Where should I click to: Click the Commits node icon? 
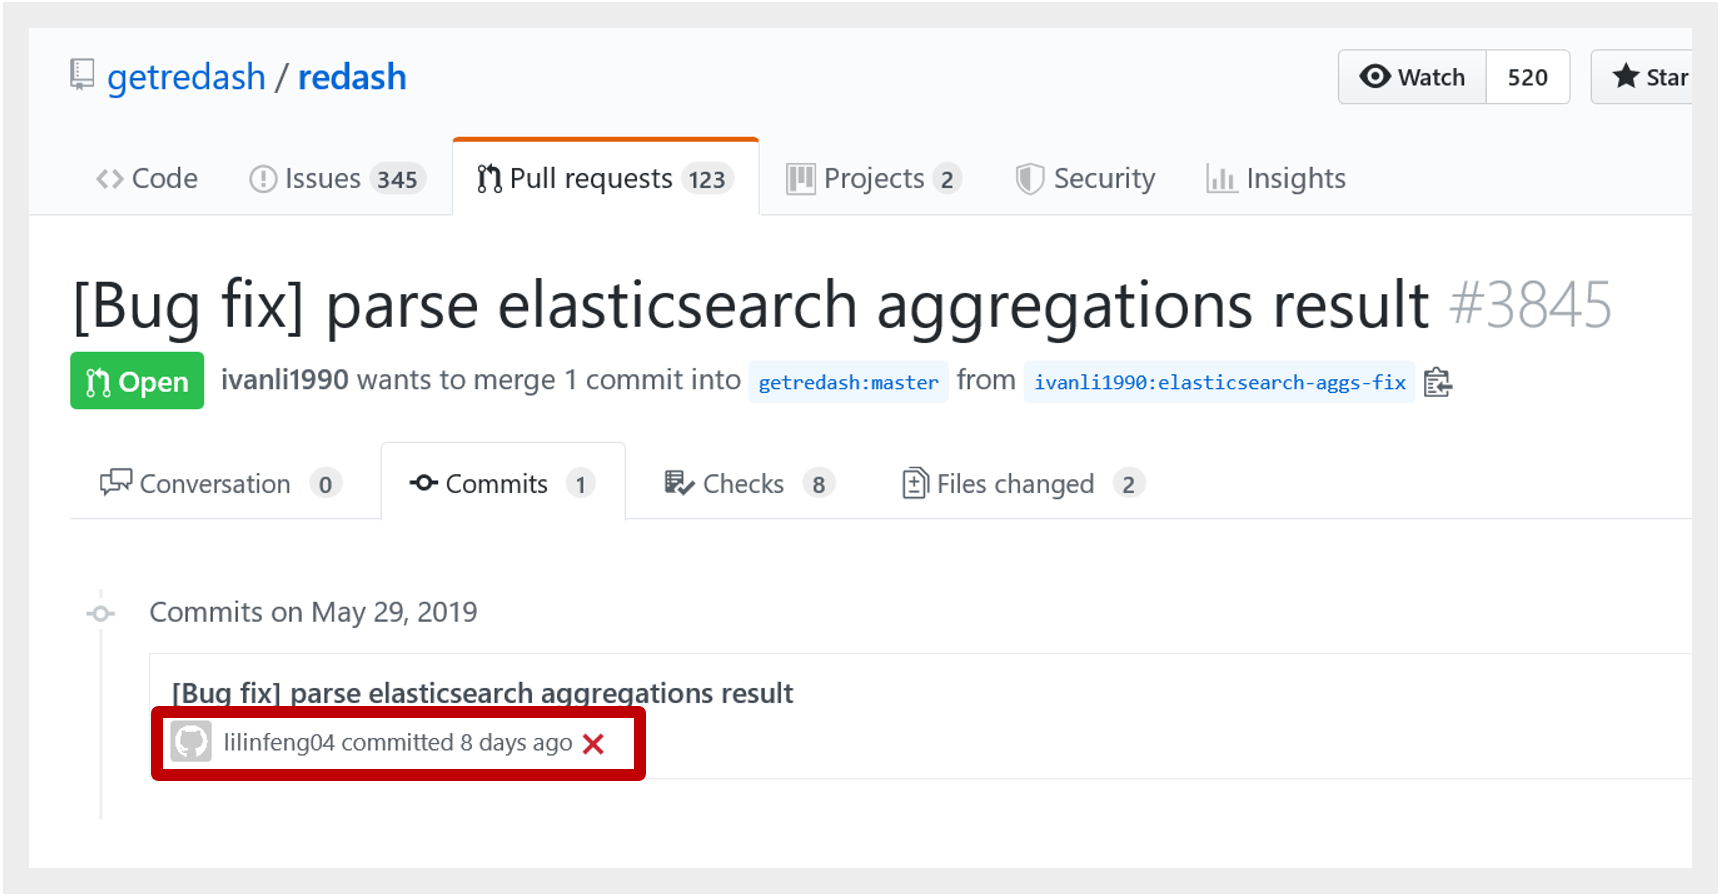424,483
